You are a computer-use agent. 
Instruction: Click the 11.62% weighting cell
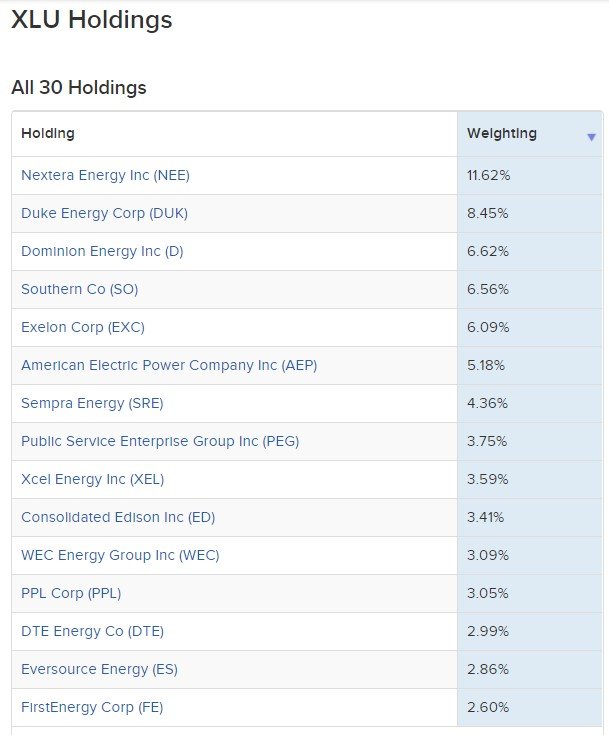(489, 175)
